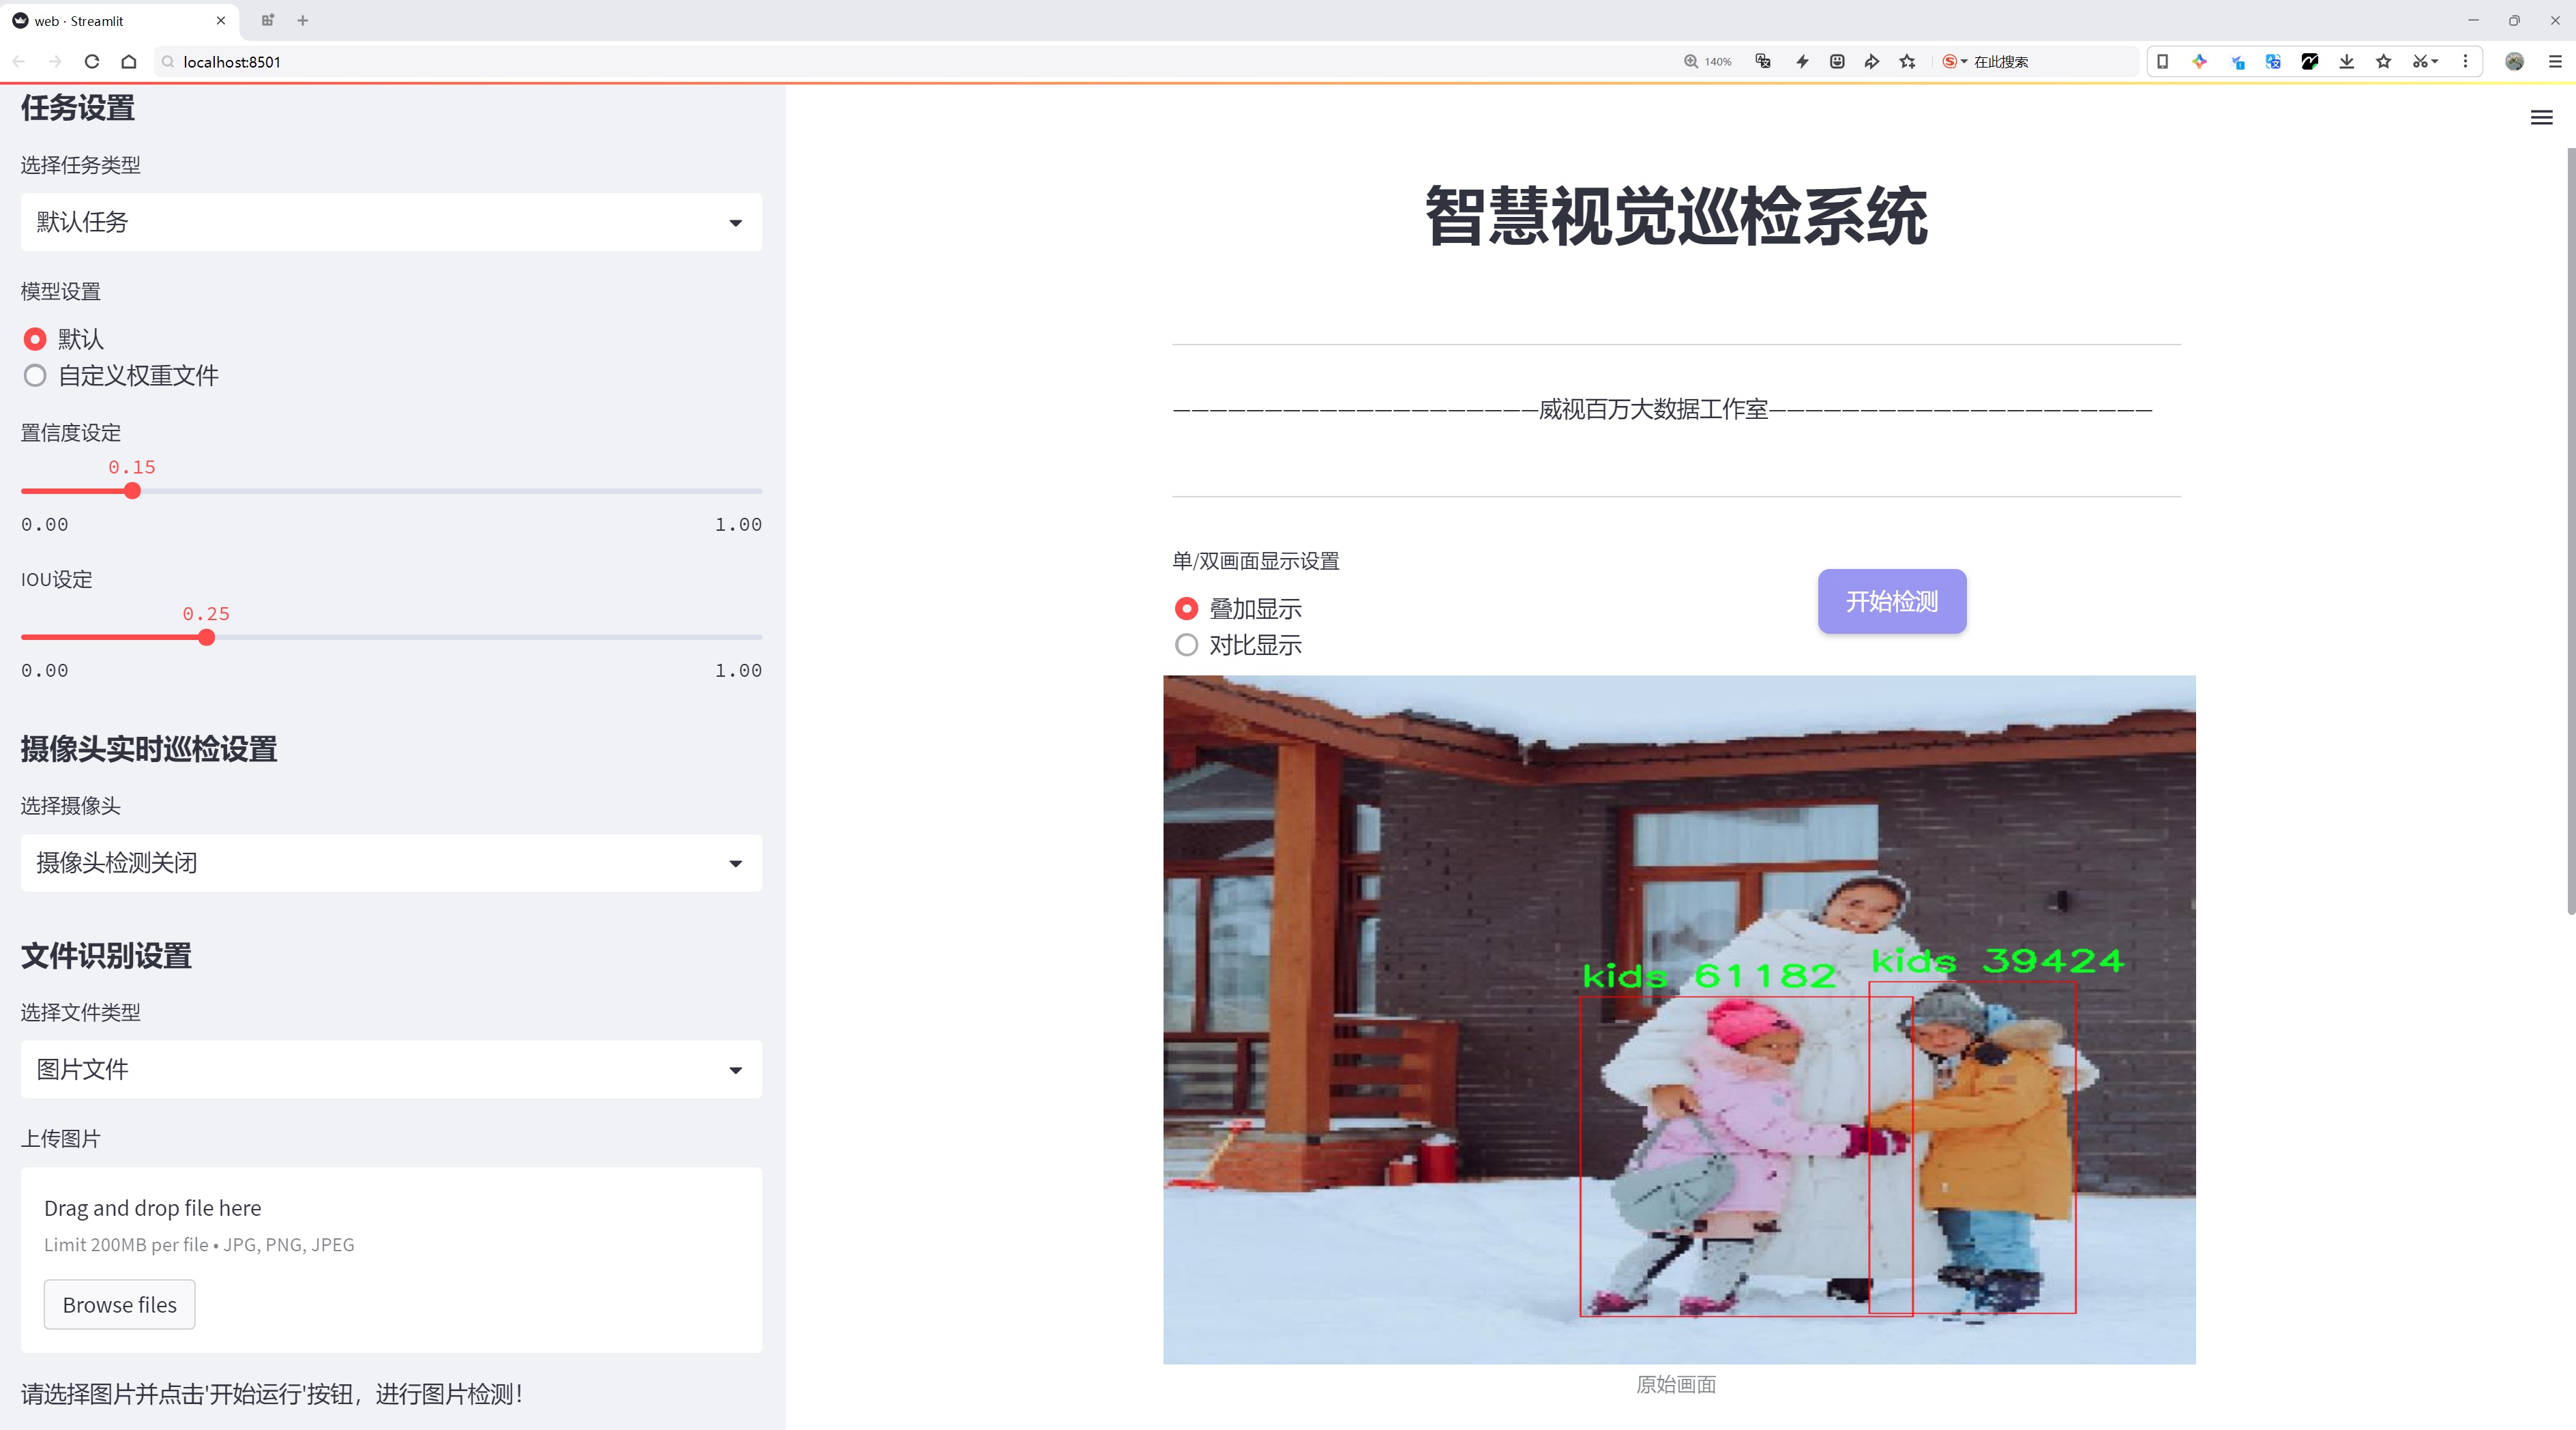
Task: Select the 默认 model radio button
Action: point(35,339)
